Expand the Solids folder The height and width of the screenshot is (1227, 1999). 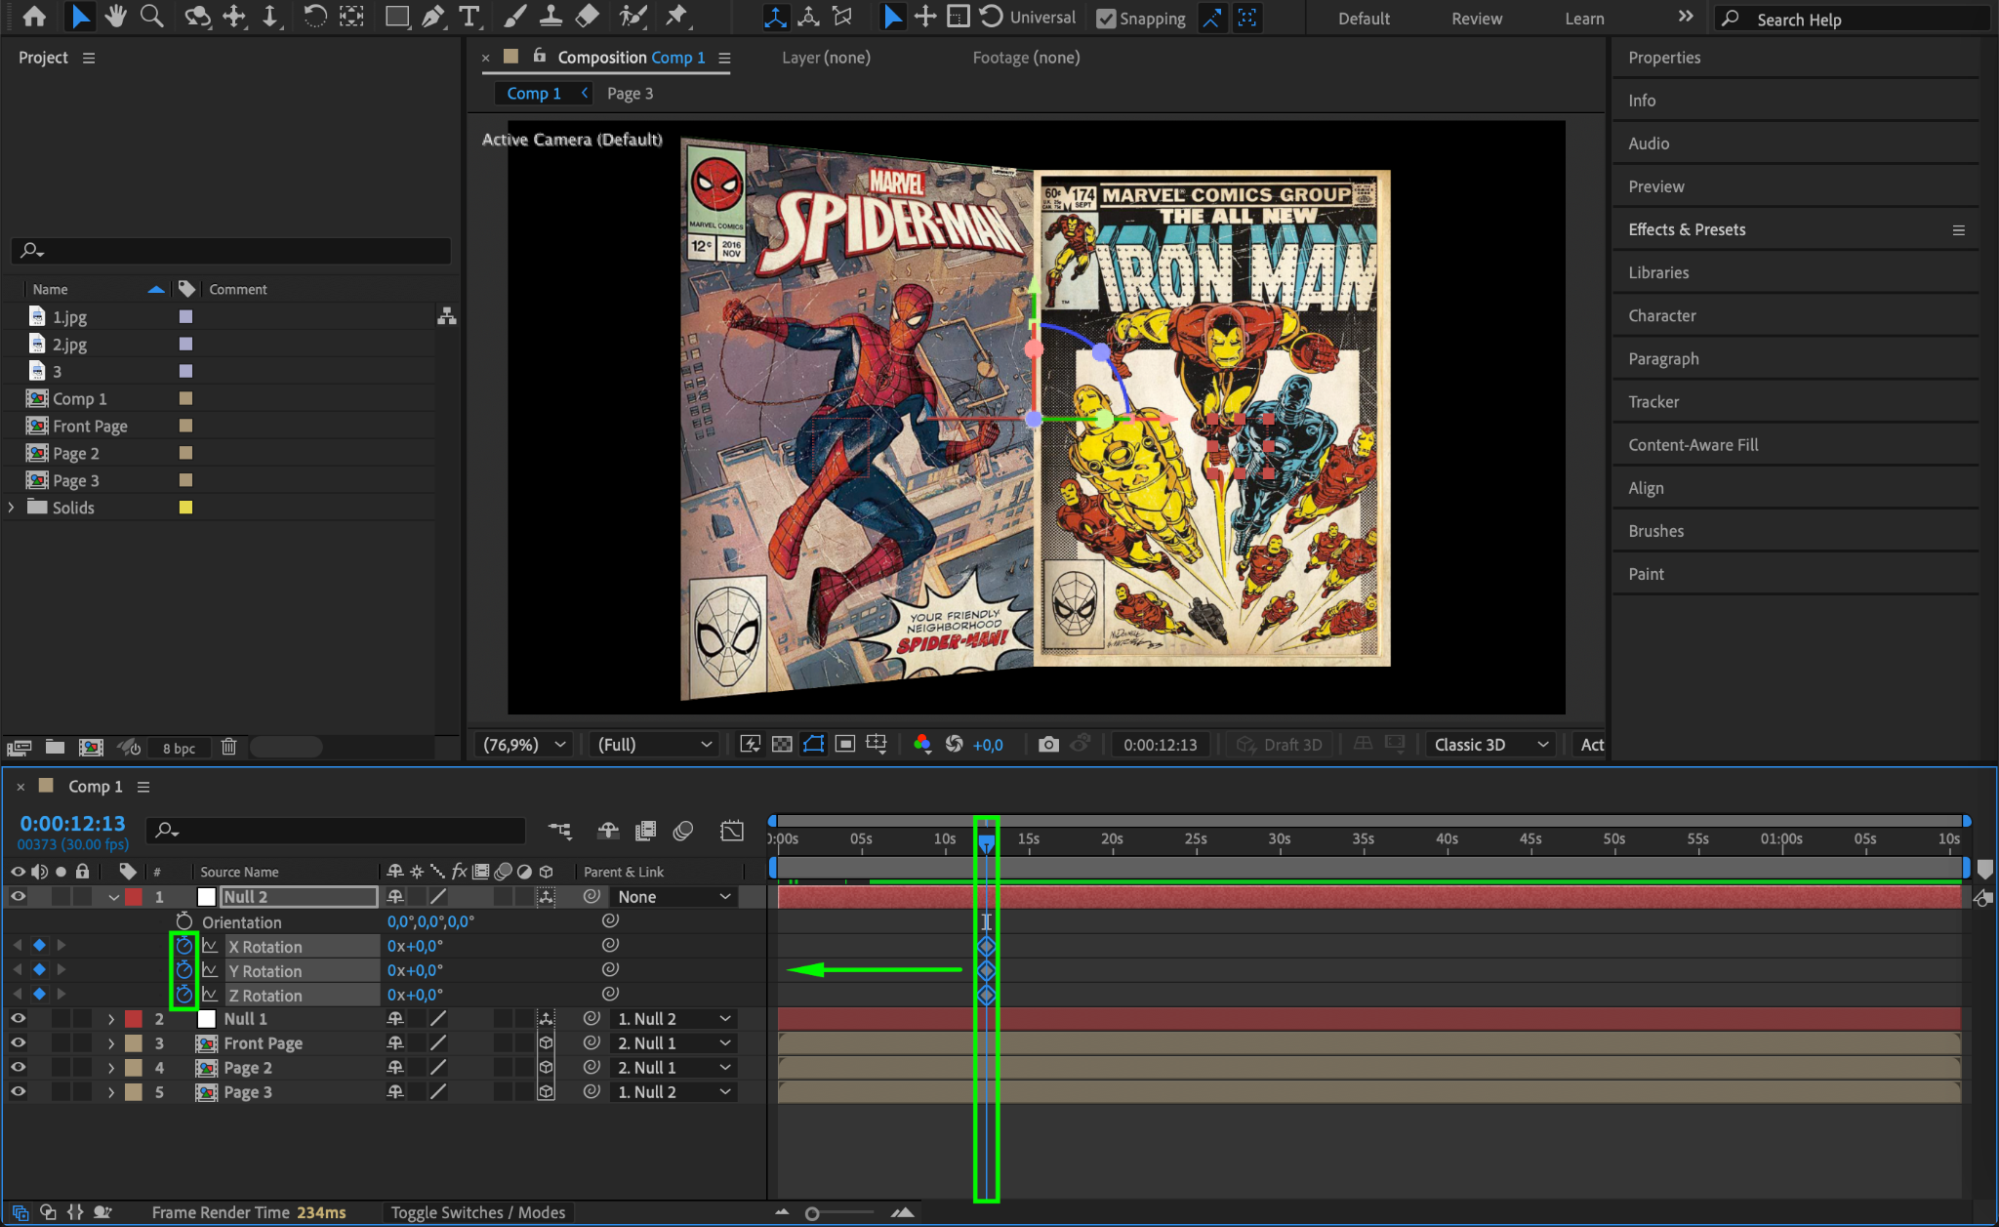pos(11,507)
